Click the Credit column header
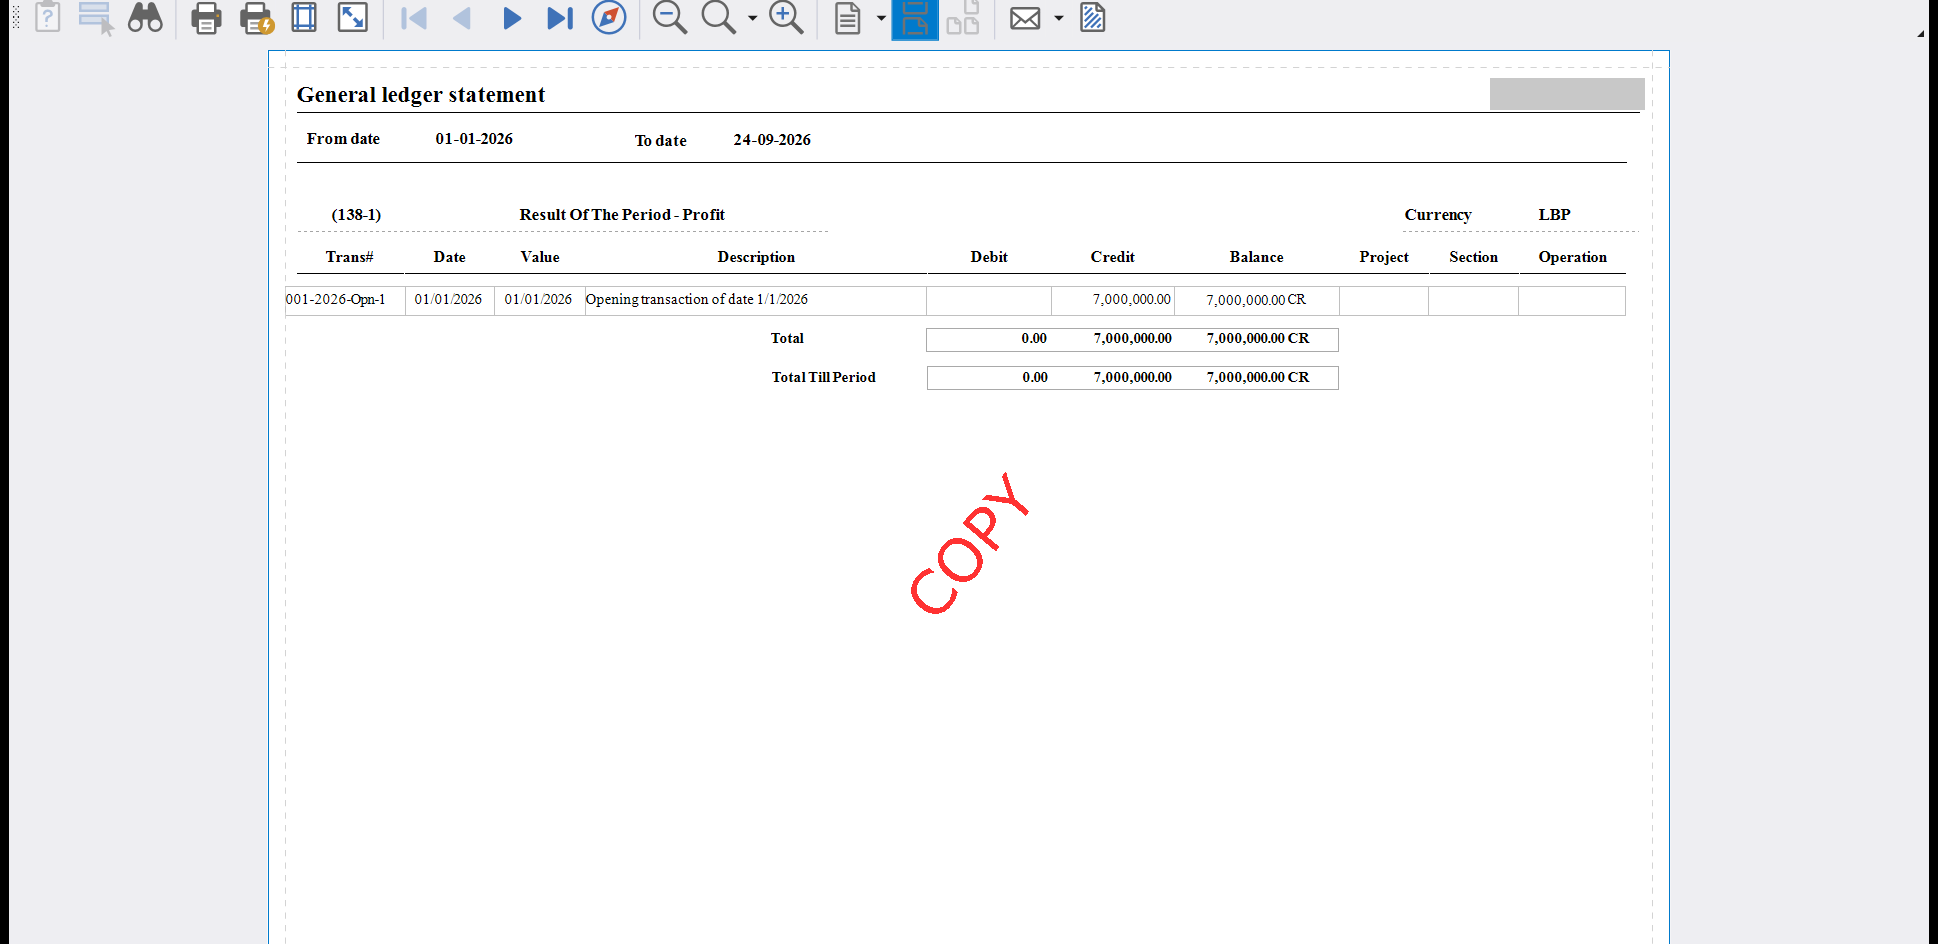This screenshot has width=1938, height=944. (1112, 257)
